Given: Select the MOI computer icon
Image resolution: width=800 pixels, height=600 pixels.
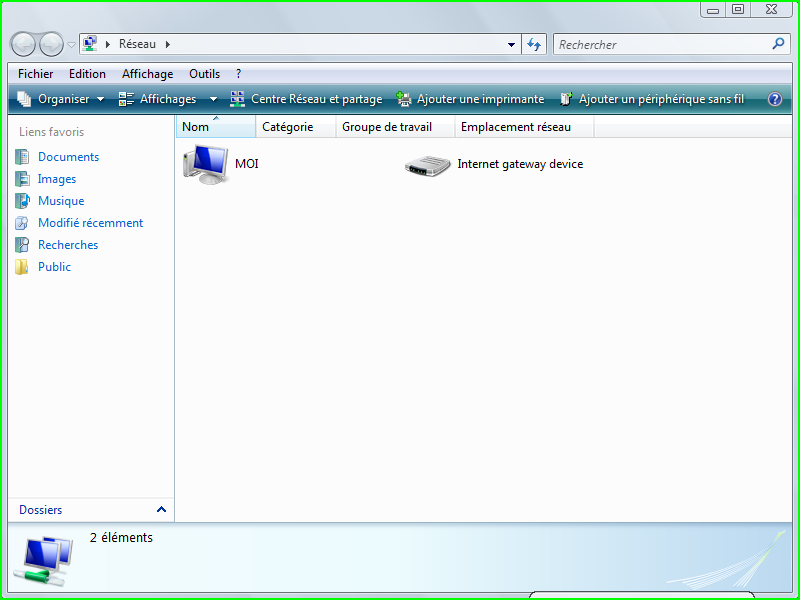Looking at the screenshot, I should point(206,164).
